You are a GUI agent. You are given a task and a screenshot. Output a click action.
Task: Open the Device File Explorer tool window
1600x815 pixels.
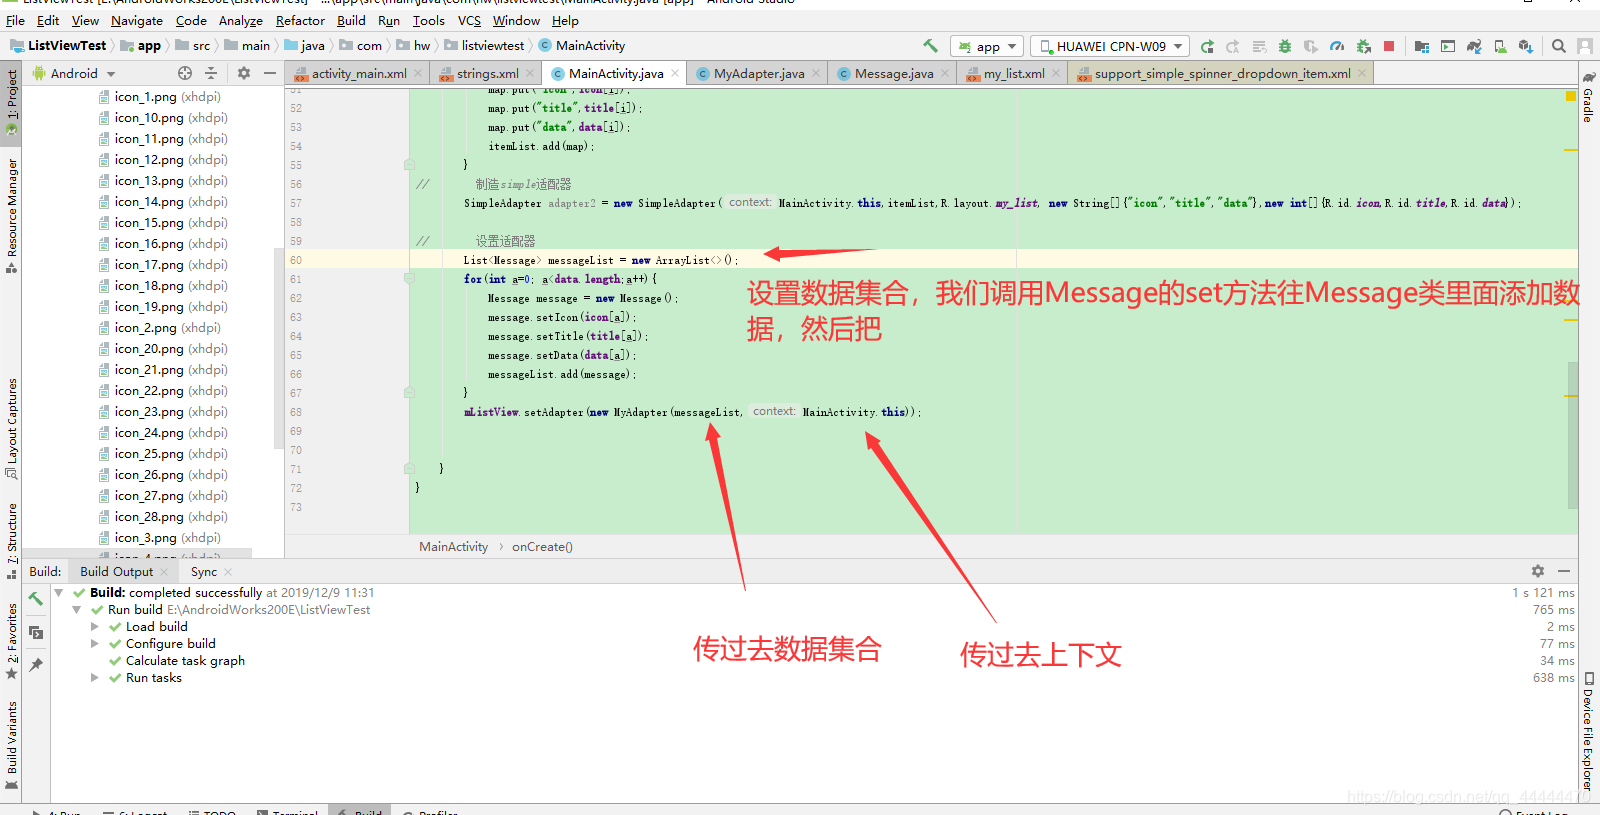coord(1588,732)
